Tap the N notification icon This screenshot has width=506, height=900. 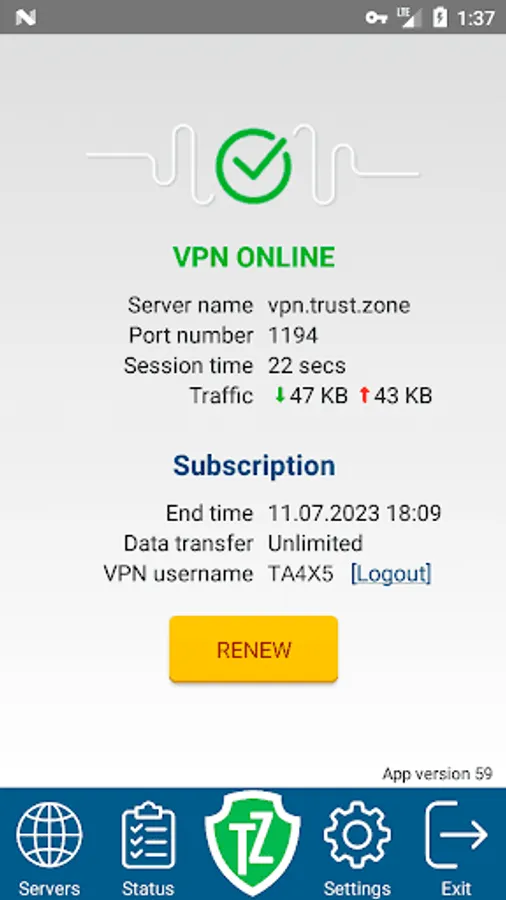[26, 18]
